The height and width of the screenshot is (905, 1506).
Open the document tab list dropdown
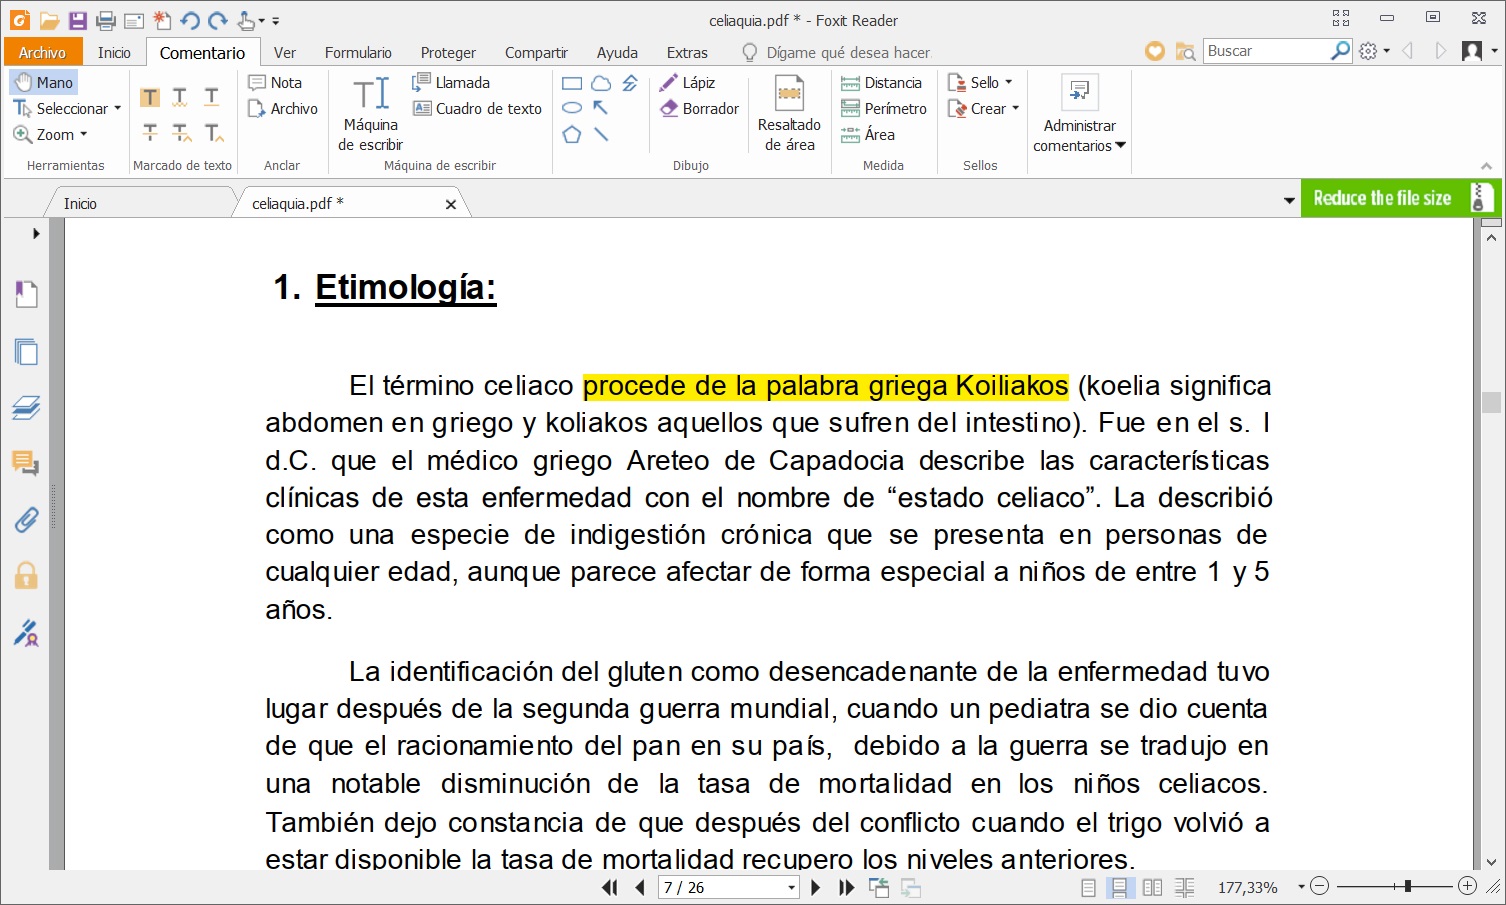coord(1289,201)
